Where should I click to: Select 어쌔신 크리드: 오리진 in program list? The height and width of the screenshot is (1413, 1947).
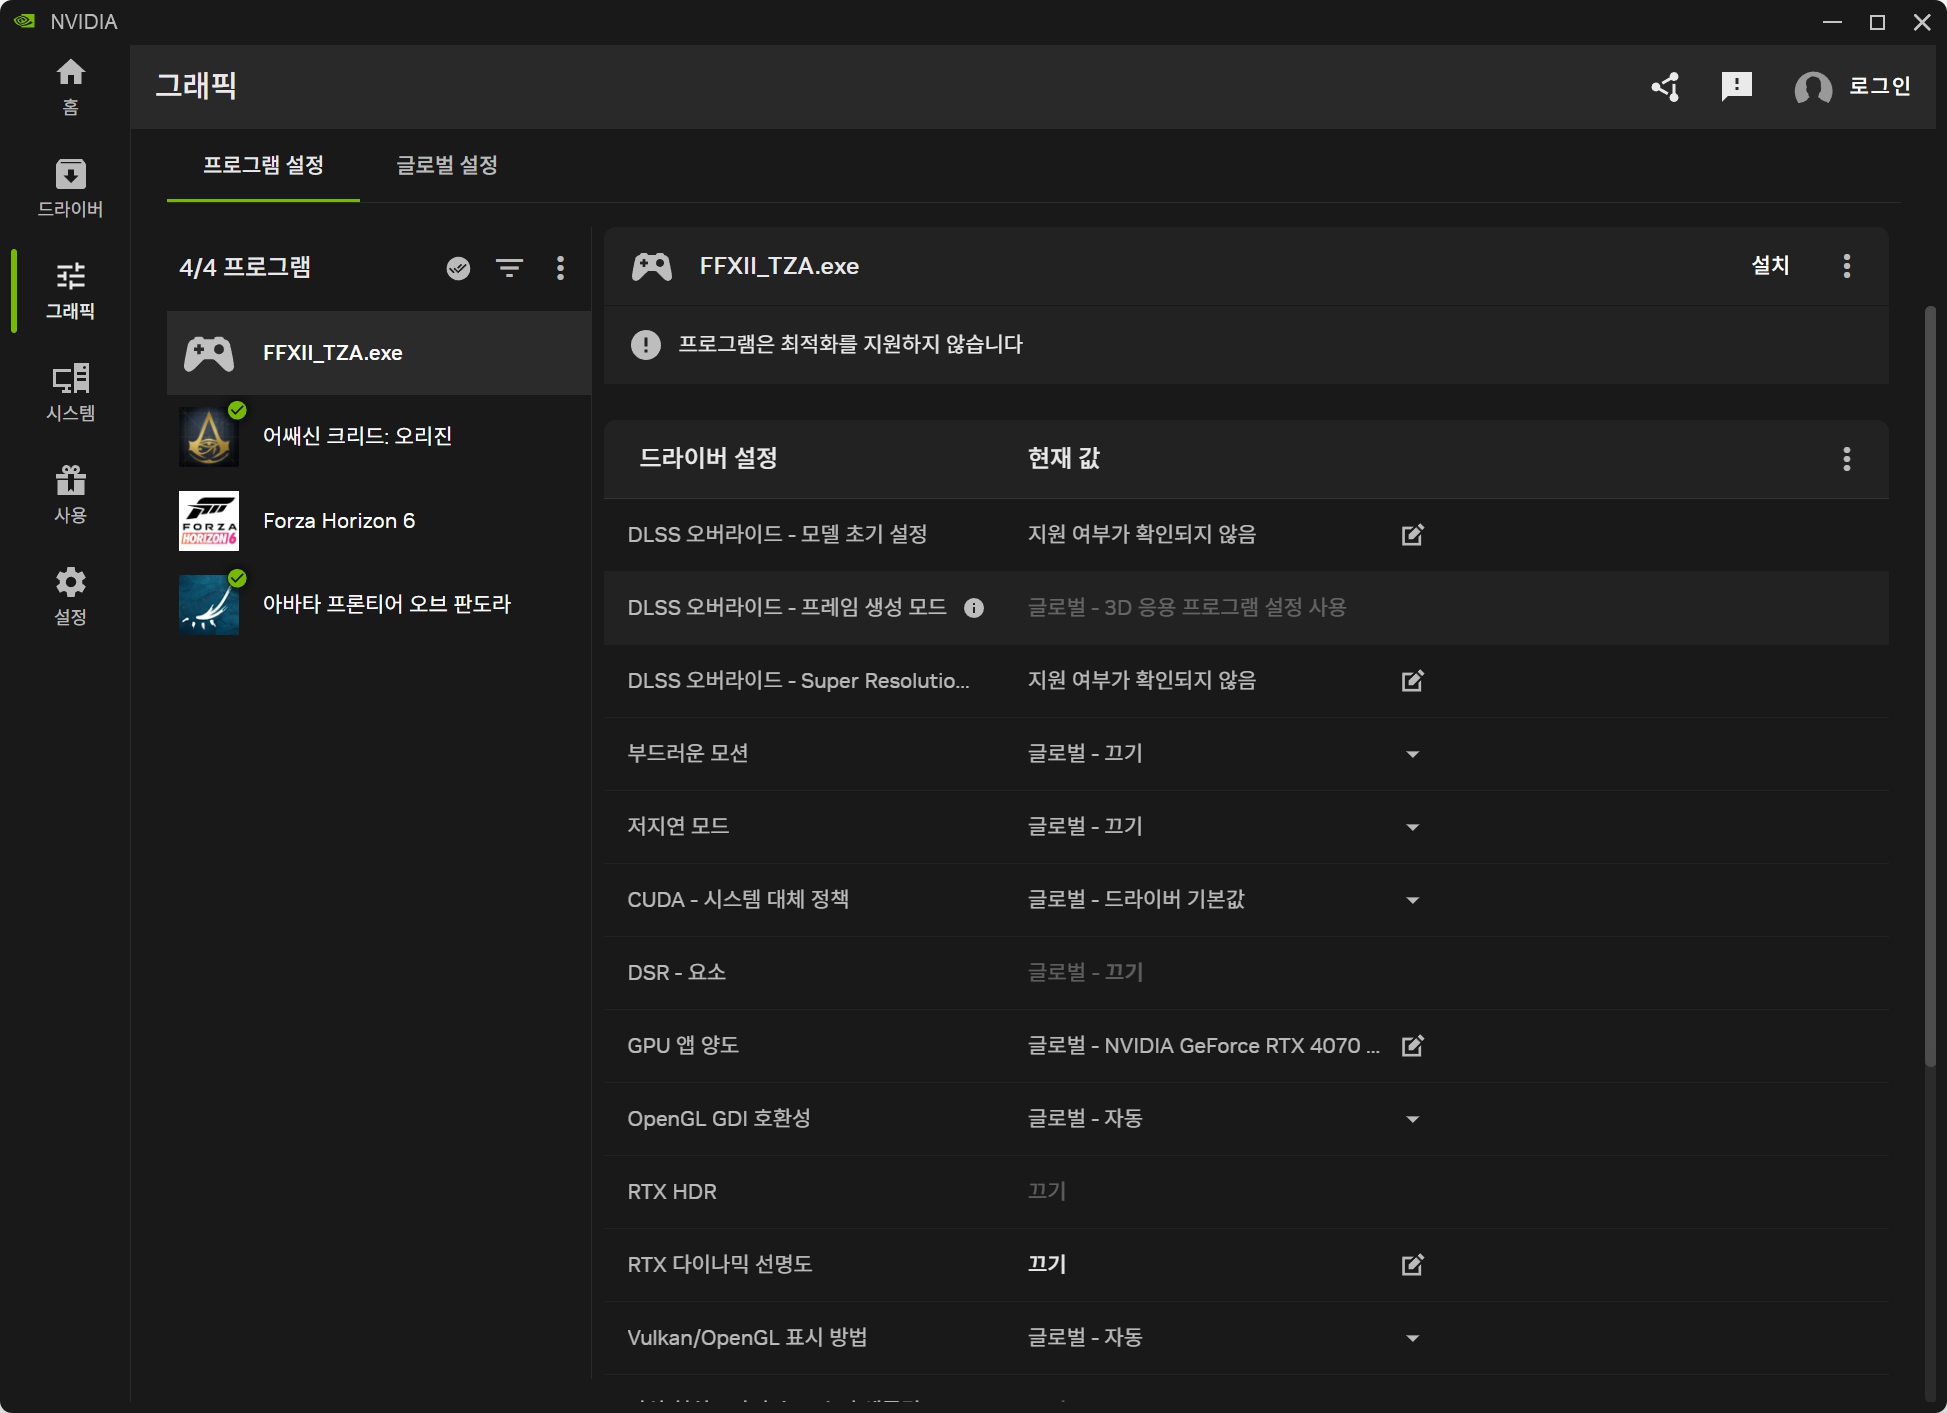click(x=379, y=436)
